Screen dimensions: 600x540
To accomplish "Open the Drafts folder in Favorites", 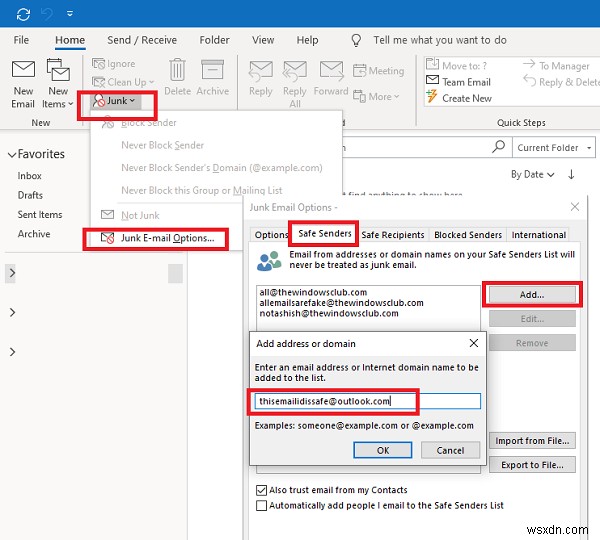I will pos(30,195).
